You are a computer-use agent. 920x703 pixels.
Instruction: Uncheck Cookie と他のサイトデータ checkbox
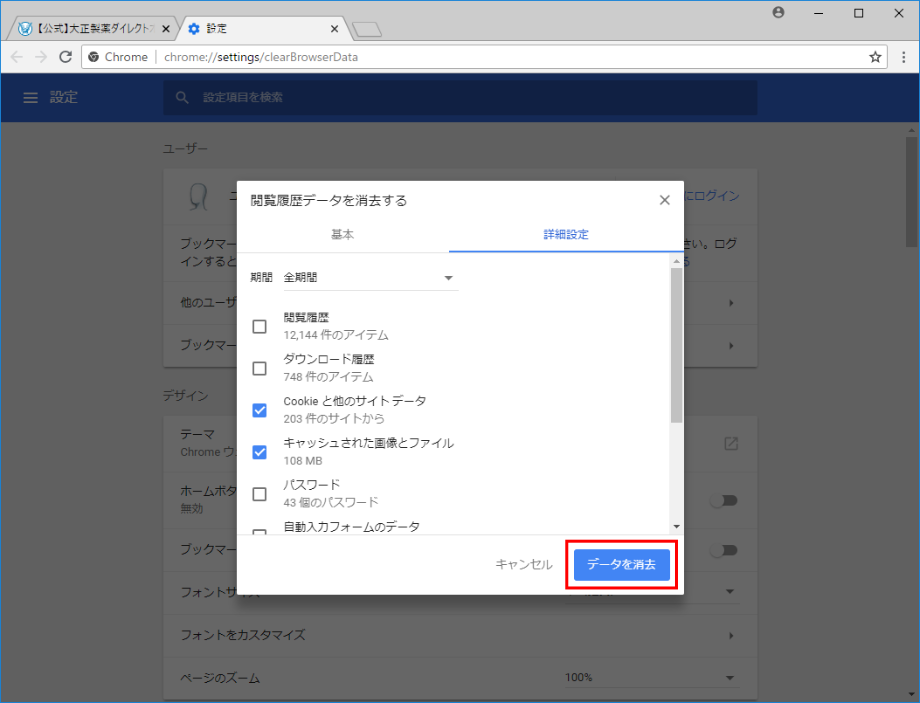tap(259, 410)
